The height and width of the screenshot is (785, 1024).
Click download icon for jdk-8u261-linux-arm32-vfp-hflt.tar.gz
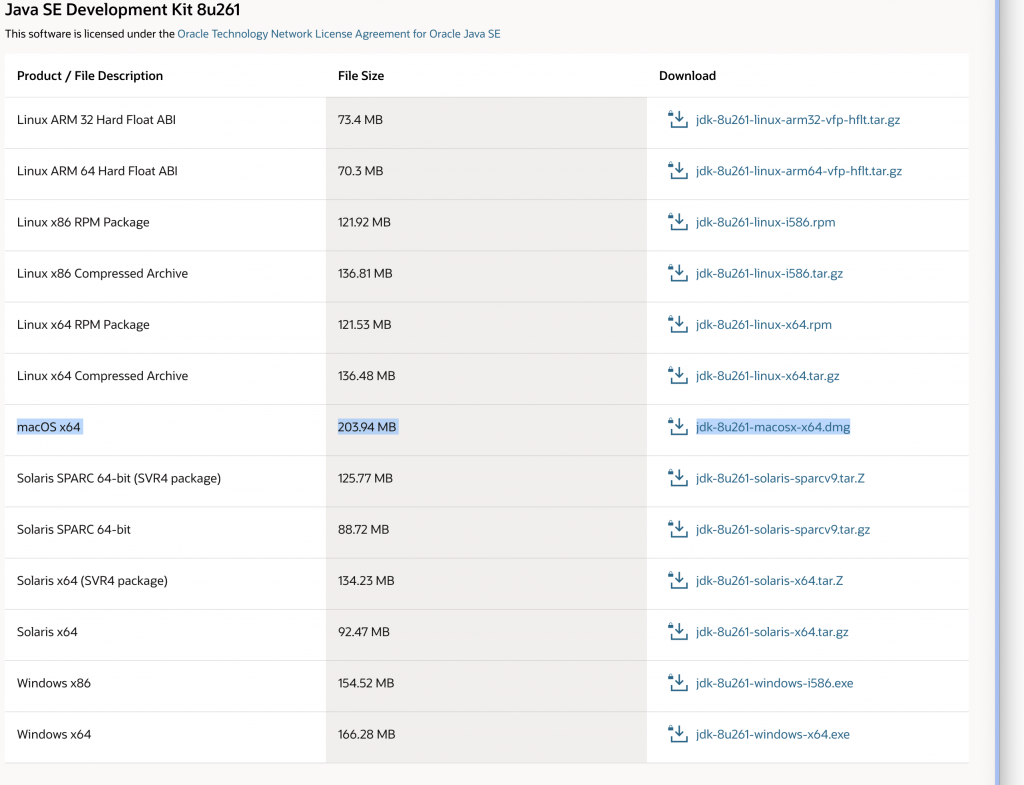pyautogui.click(x=678, y=120)
